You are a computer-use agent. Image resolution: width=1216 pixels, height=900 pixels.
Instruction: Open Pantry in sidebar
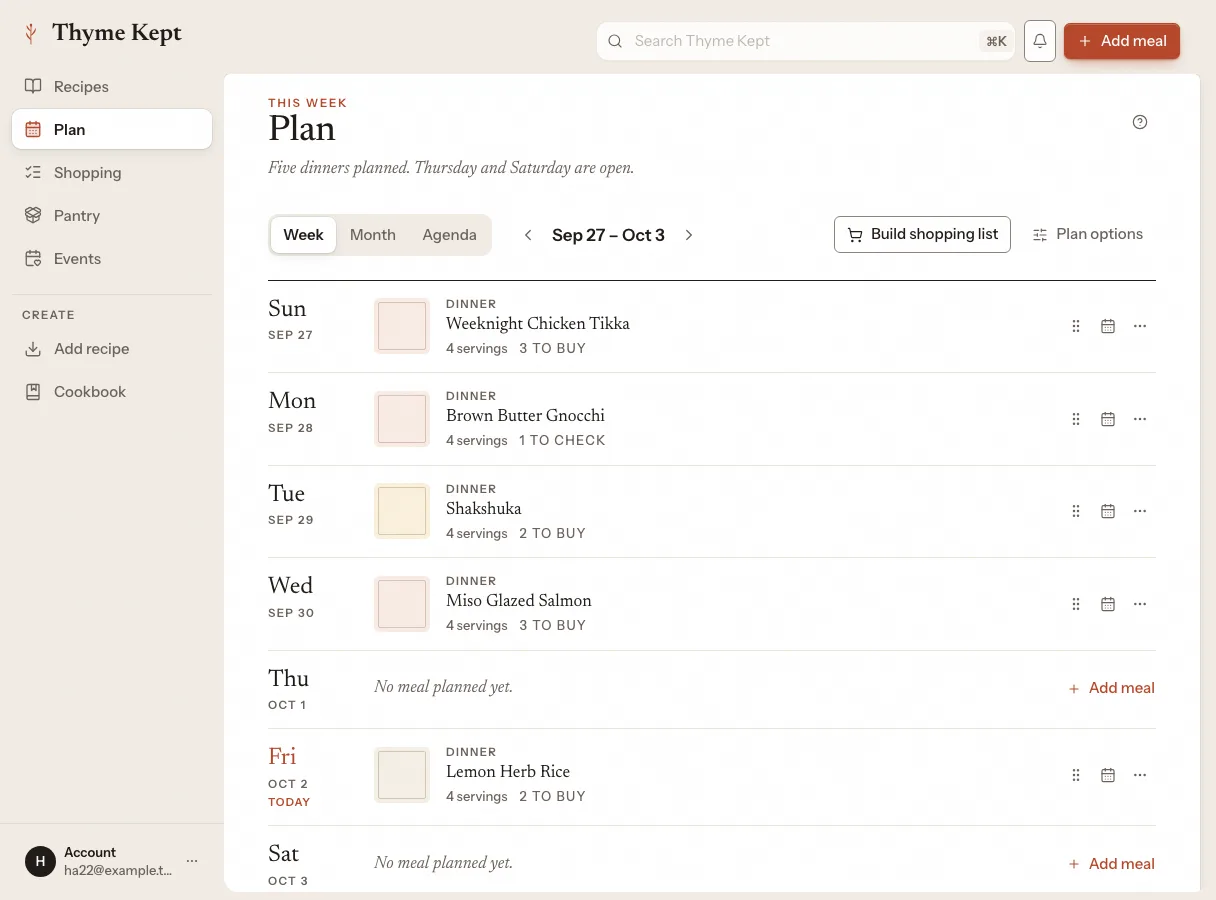click(x=112, y=216)
